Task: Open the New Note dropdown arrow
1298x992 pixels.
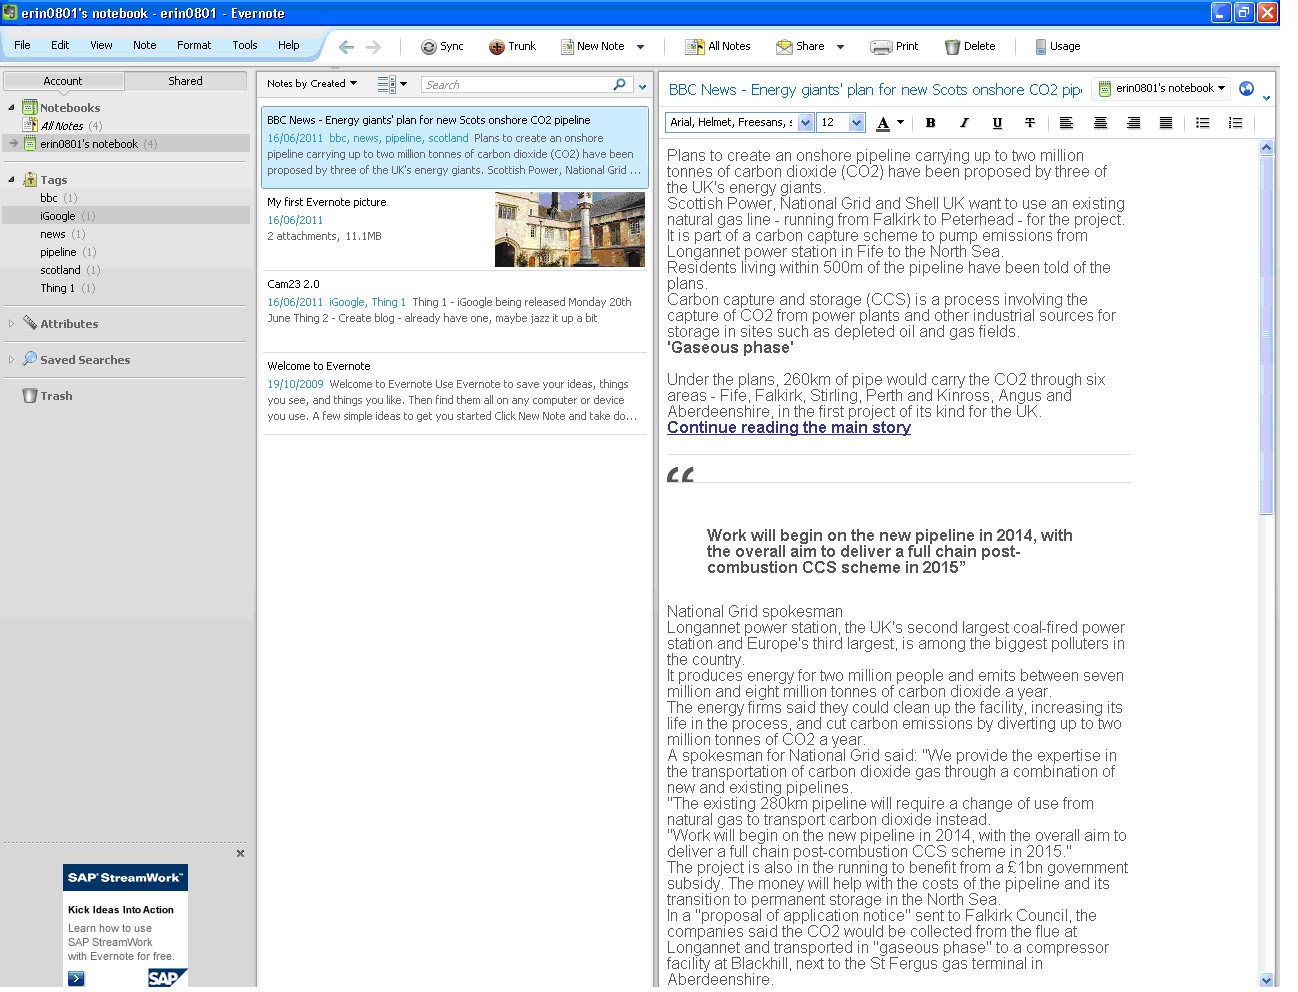Action: click(x=640, y=47)
